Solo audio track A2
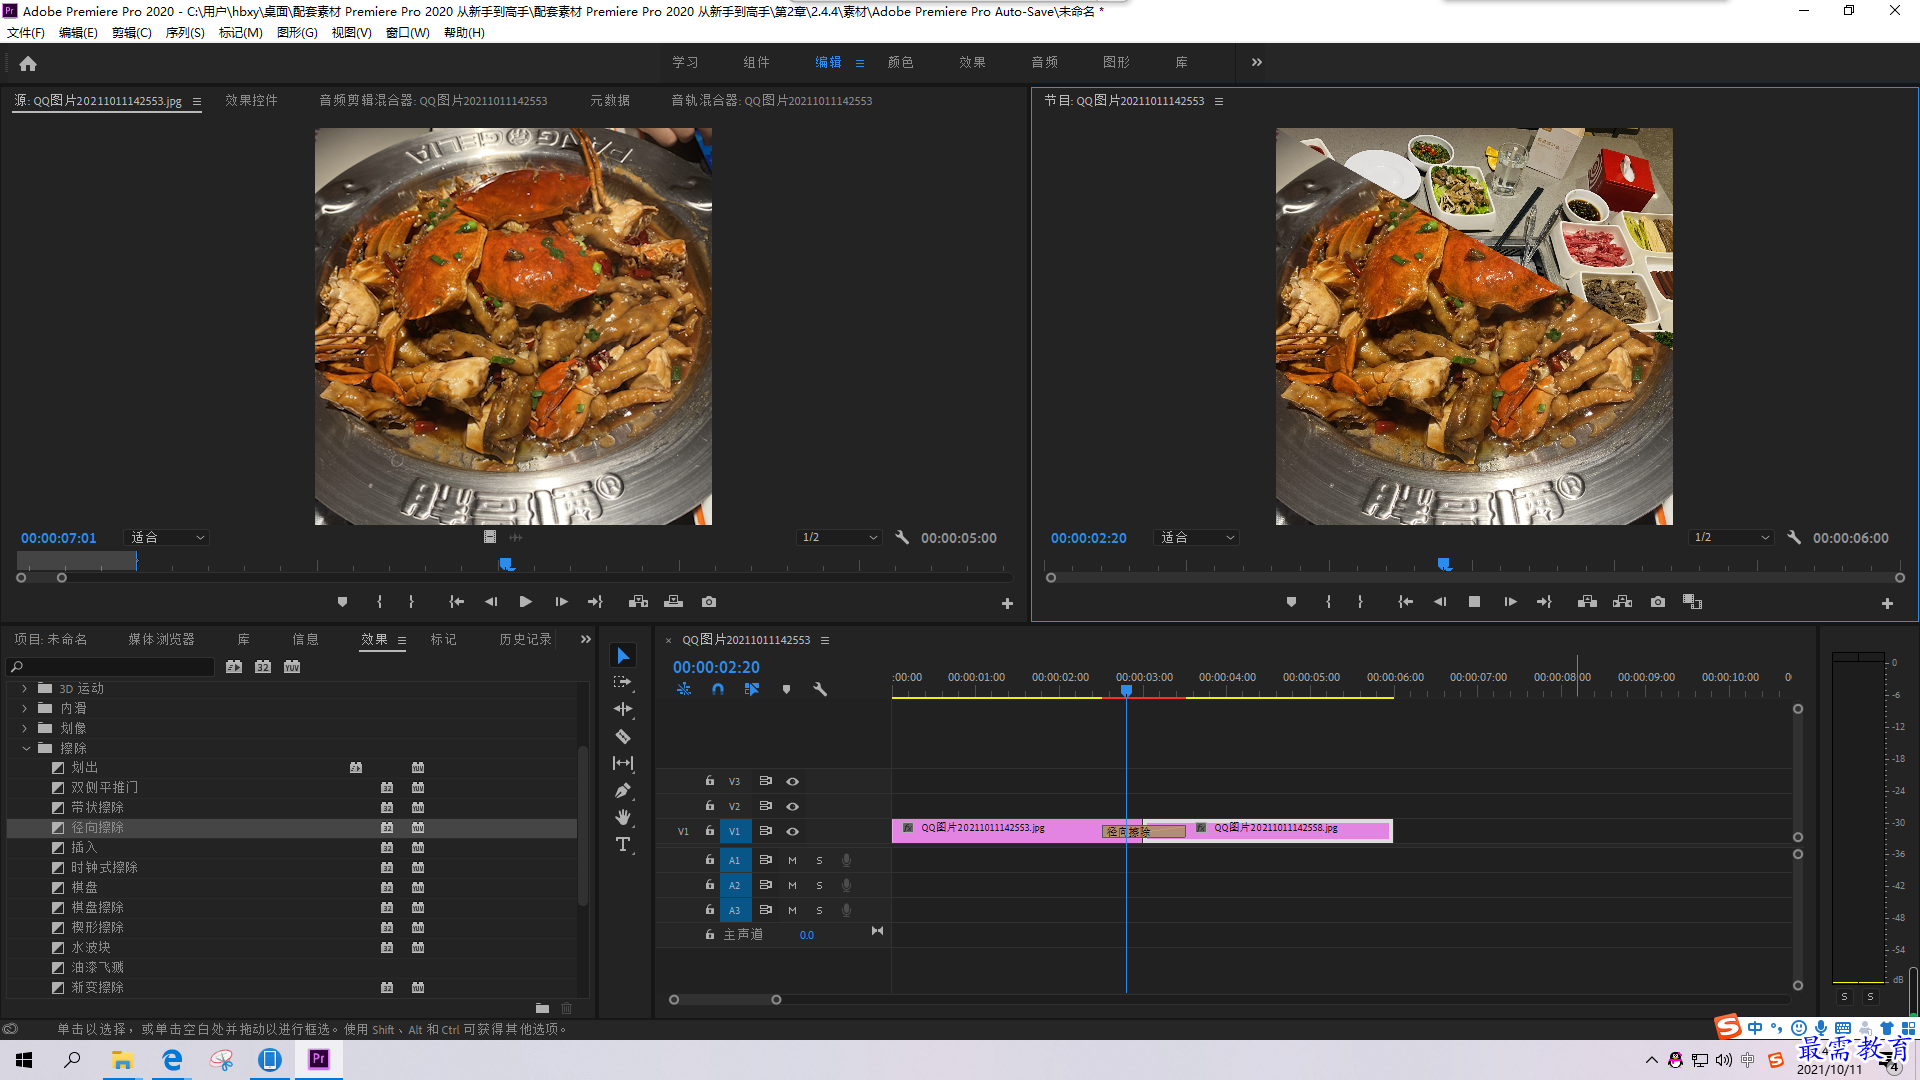 tap(819, 885)
